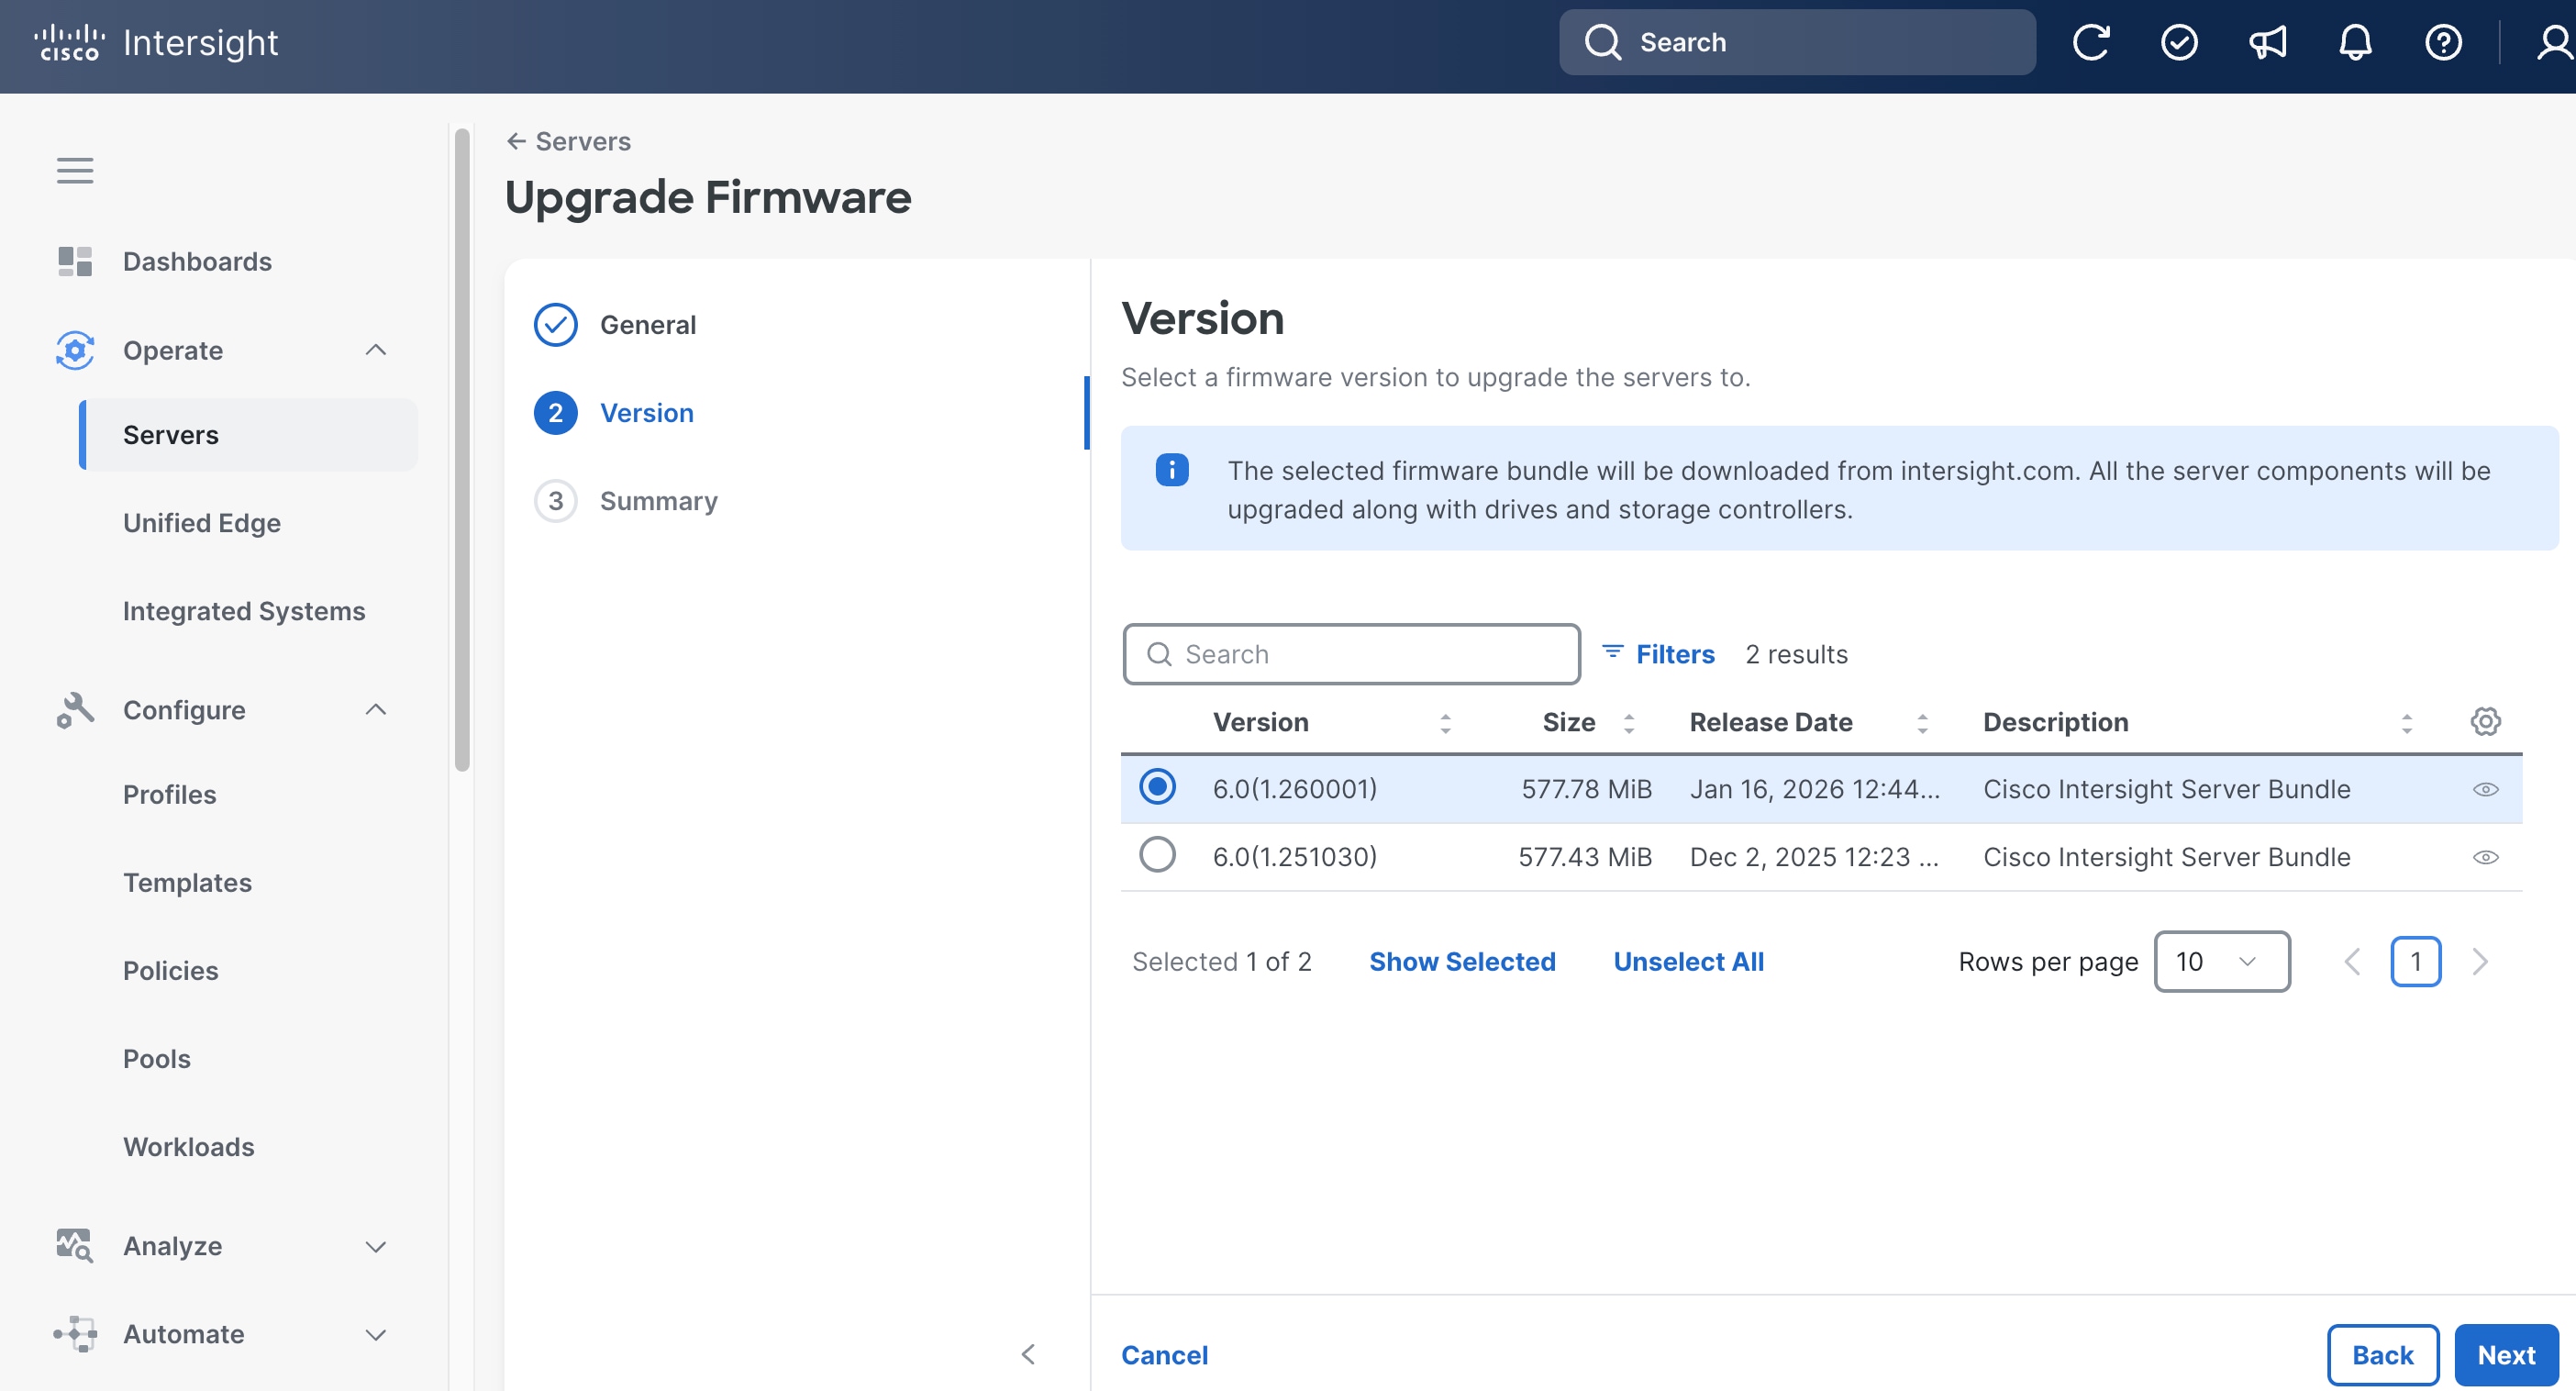Click the info icon in blue banner
Screen dimensions: 2576x1391
[1172, 470]
